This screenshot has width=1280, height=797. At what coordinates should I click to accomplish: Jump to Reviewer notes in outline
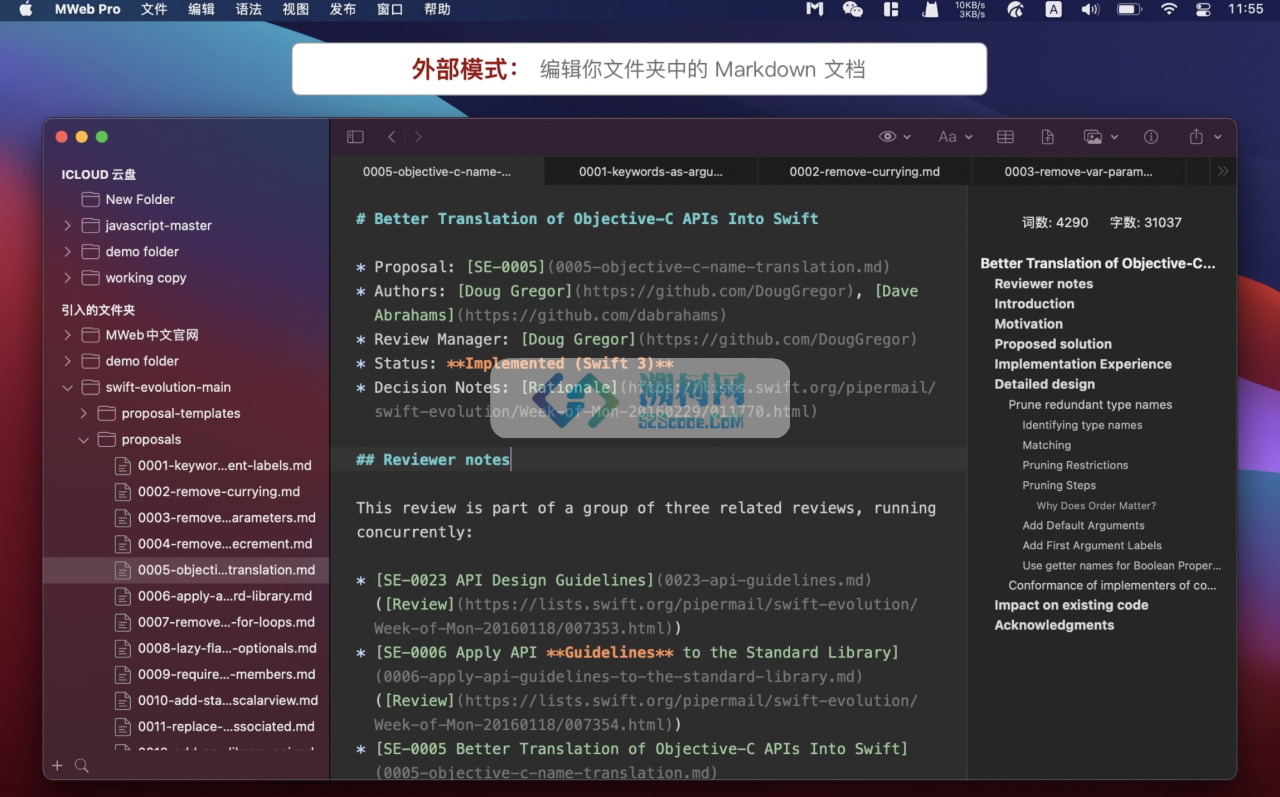point(1043,284)
